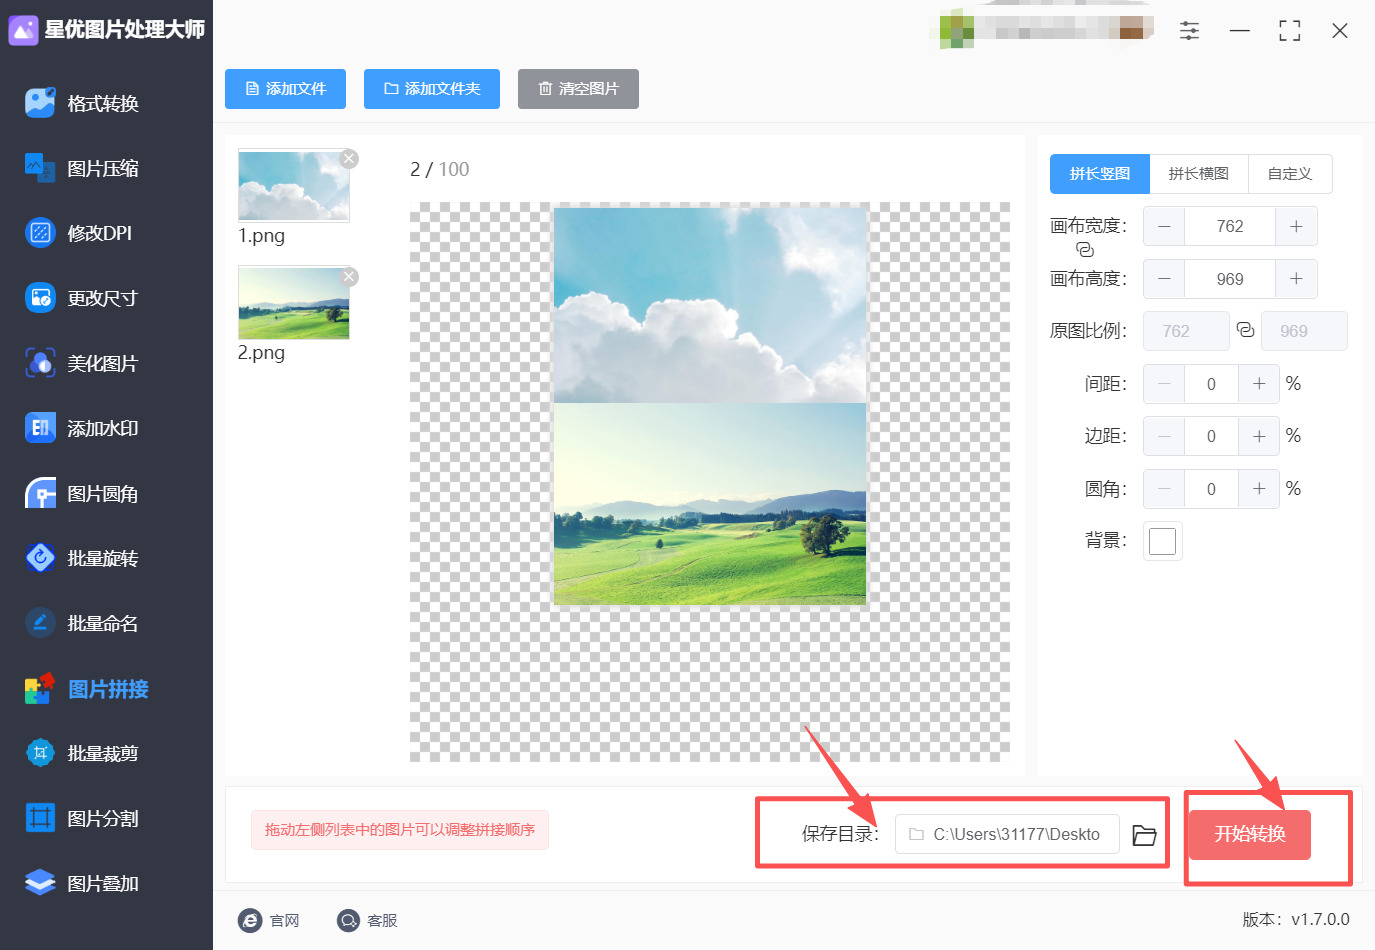The image size is (1375, 950).
Task: Click the 原图比例 height field 969
Action: pos(1304,331)
